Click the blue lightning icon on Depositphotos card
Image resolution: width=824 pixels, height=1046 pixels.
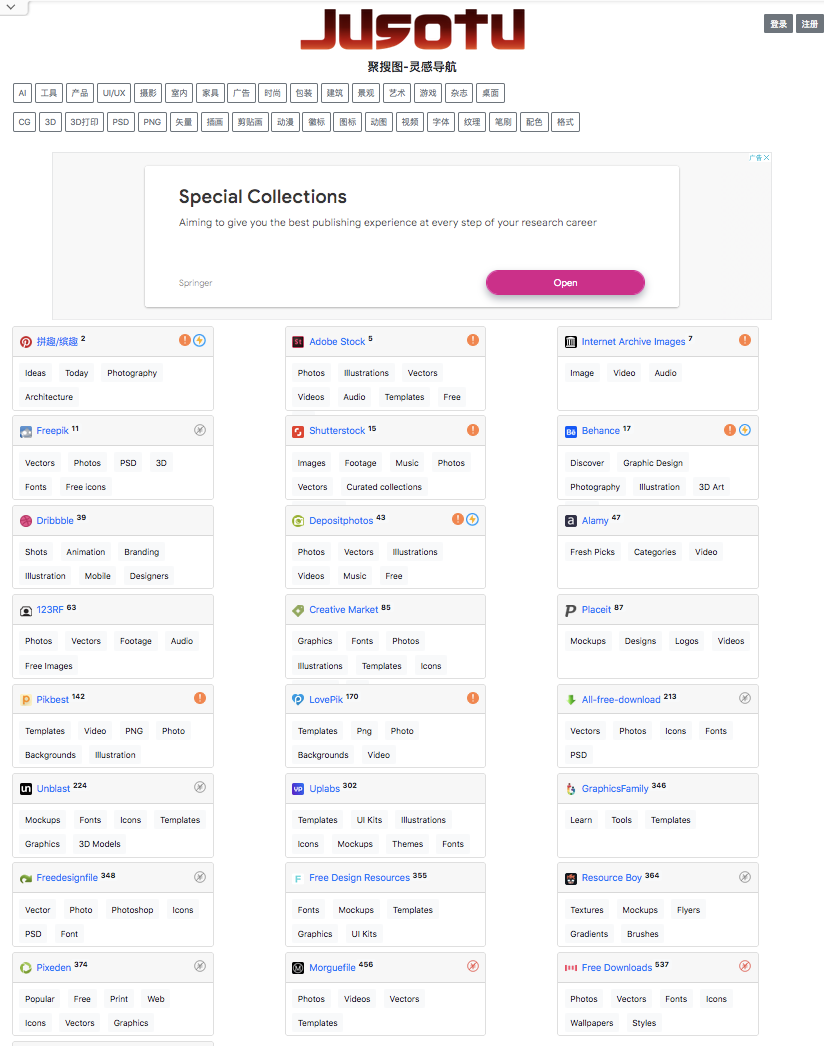[472, 519]
